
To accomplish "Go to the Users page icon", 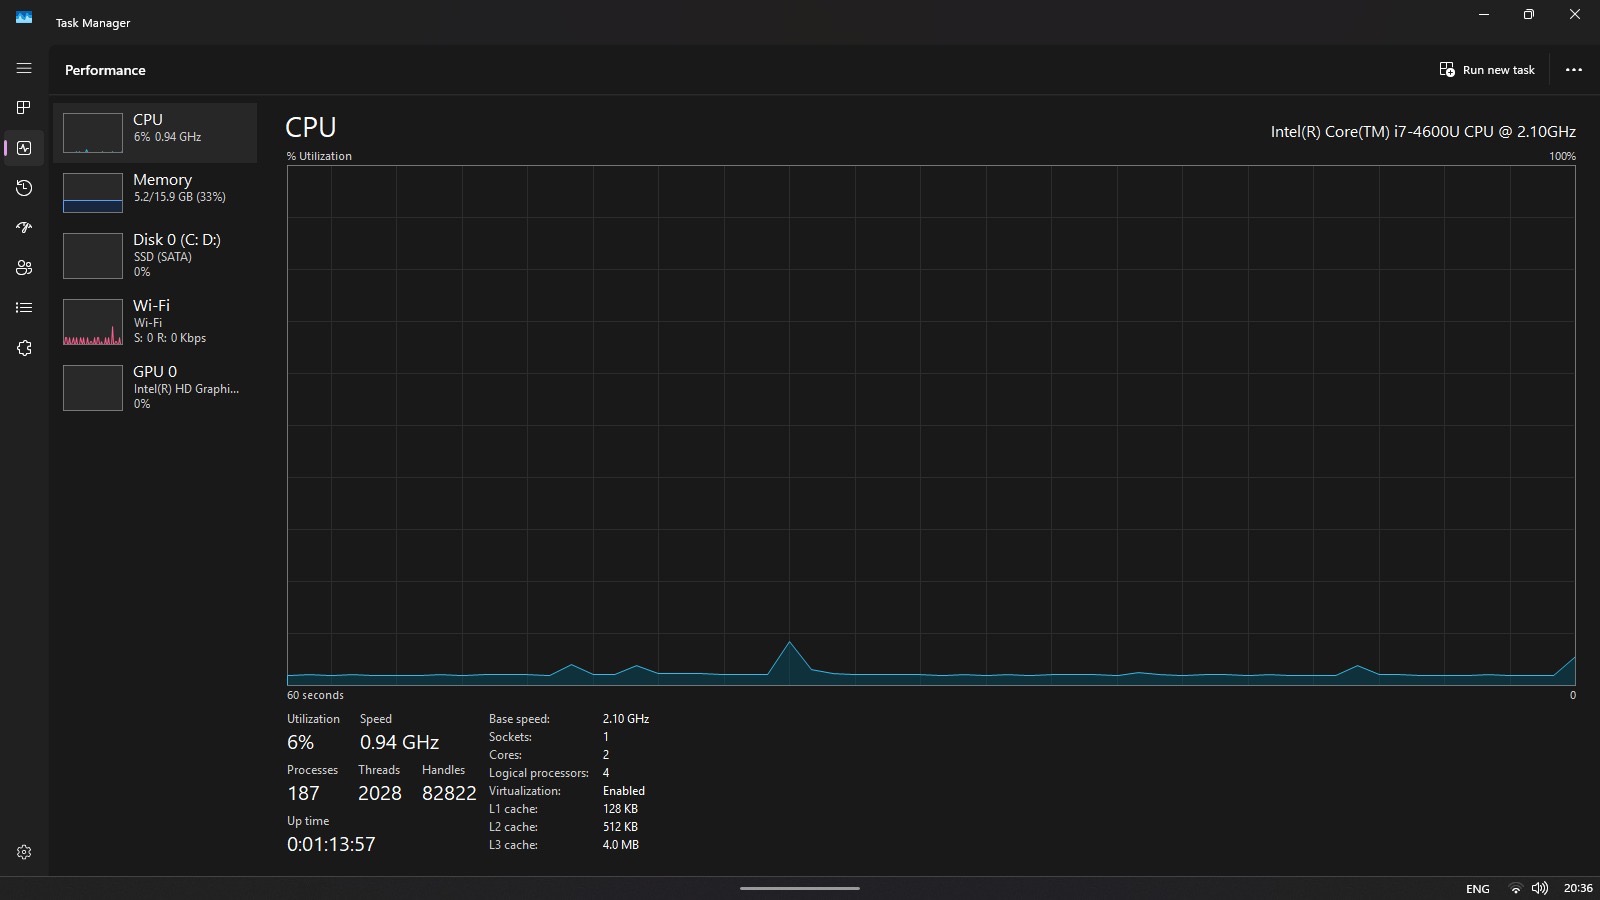I will pyautogui.click(x=24, y=268).
